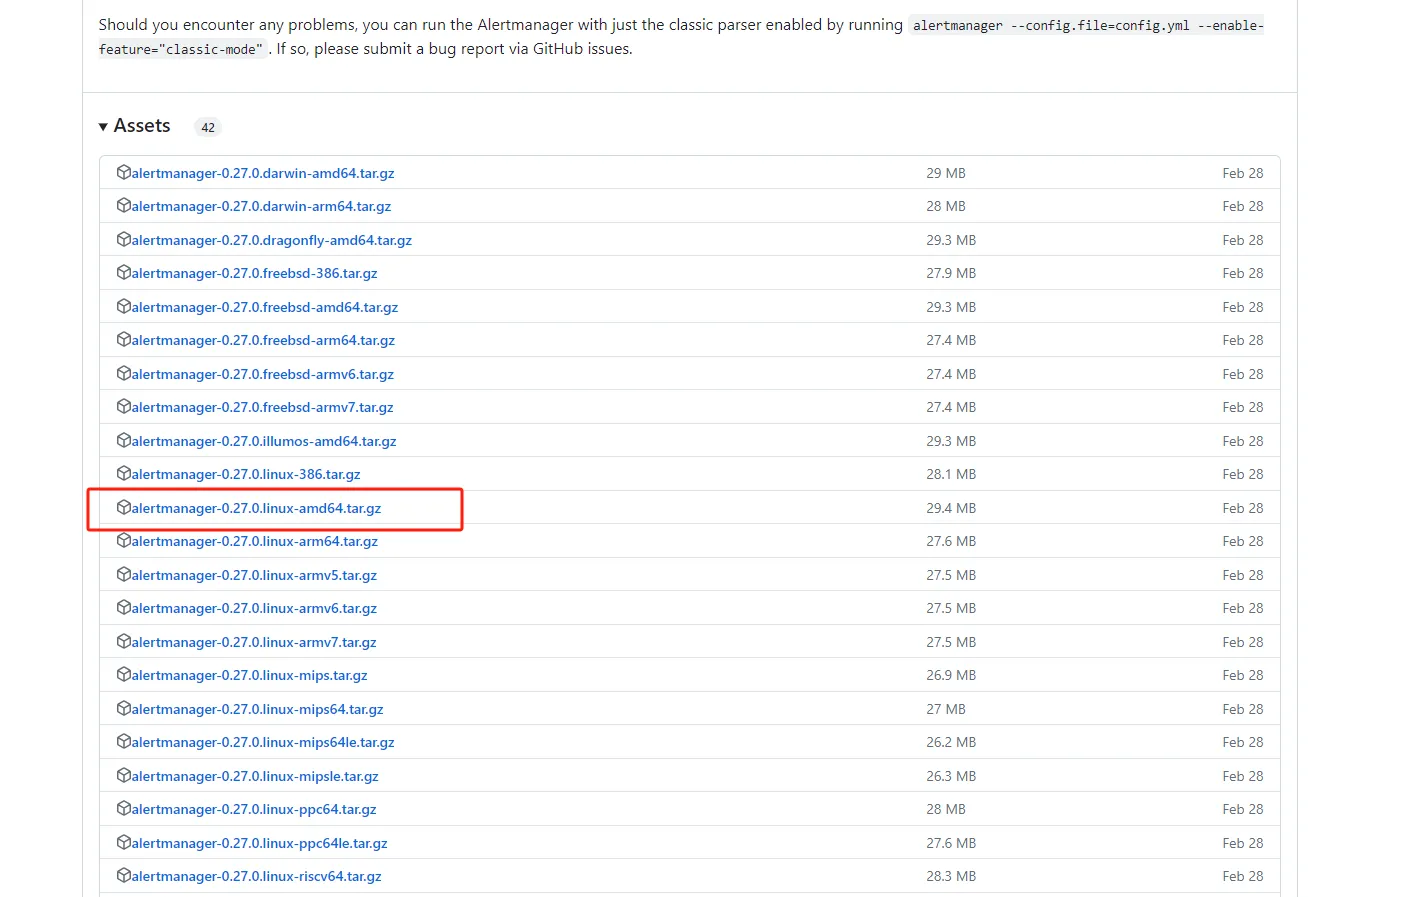Download alertmanager-0.27.0.linux-ppc64le.tar.gz
This screenshot has width=1405, height=897.
point(259,843)
